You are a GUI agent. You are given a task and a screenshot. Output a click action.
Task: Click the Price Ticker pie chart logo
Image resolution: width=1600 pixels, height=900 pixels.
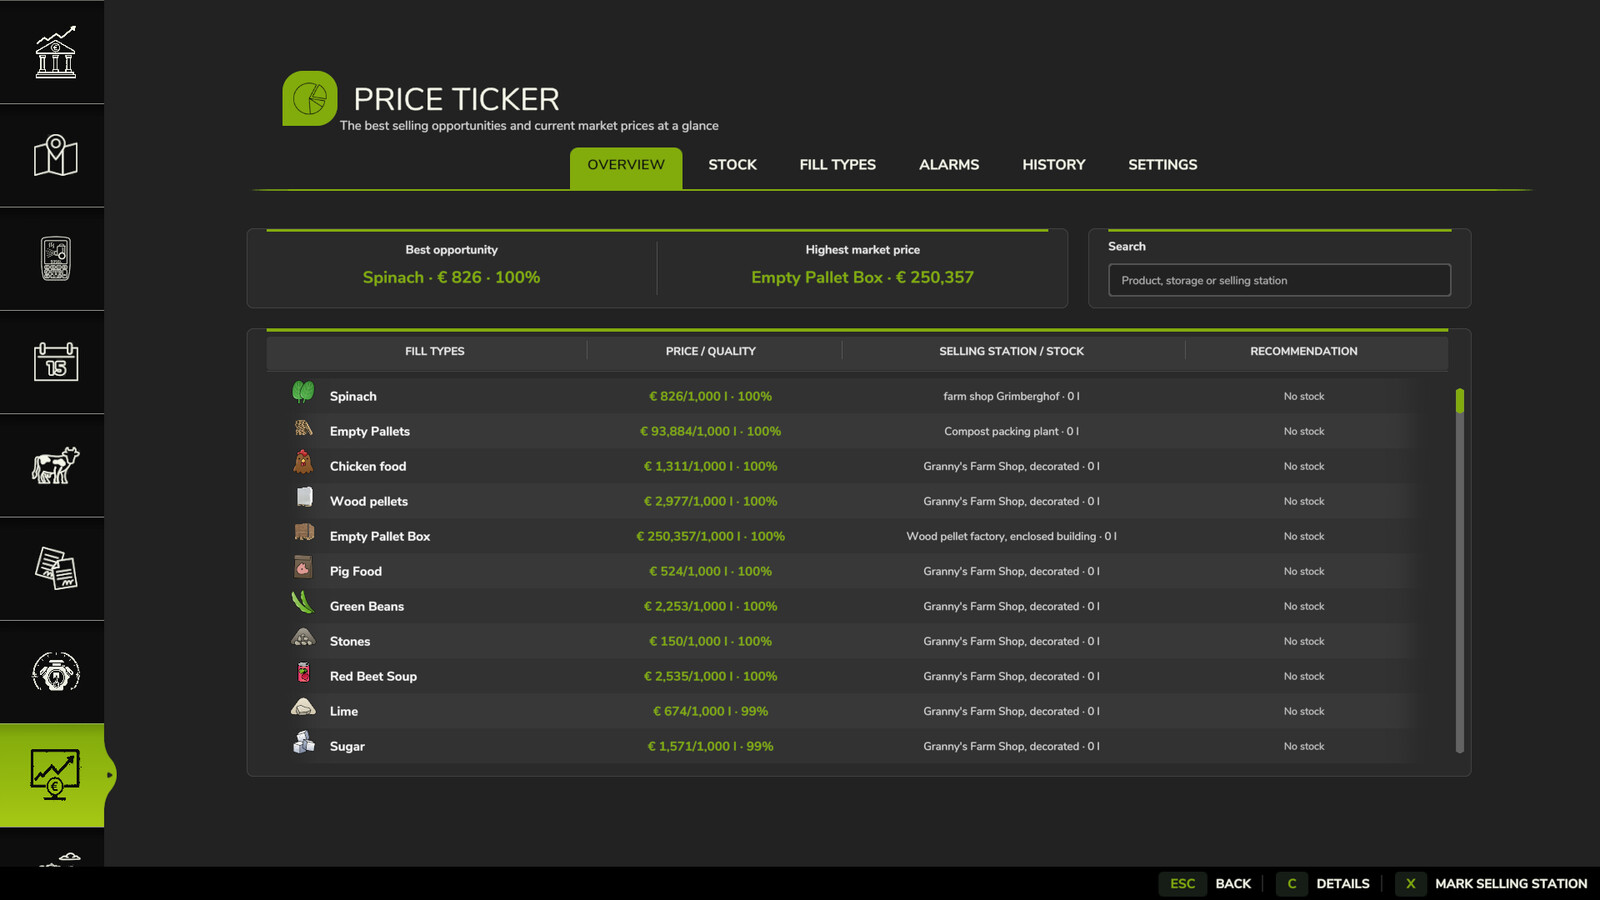pos(310,98)
